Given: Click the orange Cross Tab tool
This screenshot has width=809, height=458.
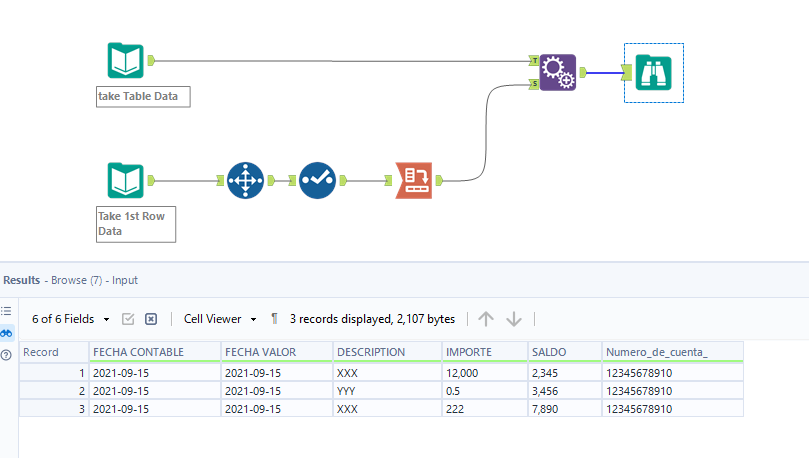Looking at the screenshot, I should (414, 180).
